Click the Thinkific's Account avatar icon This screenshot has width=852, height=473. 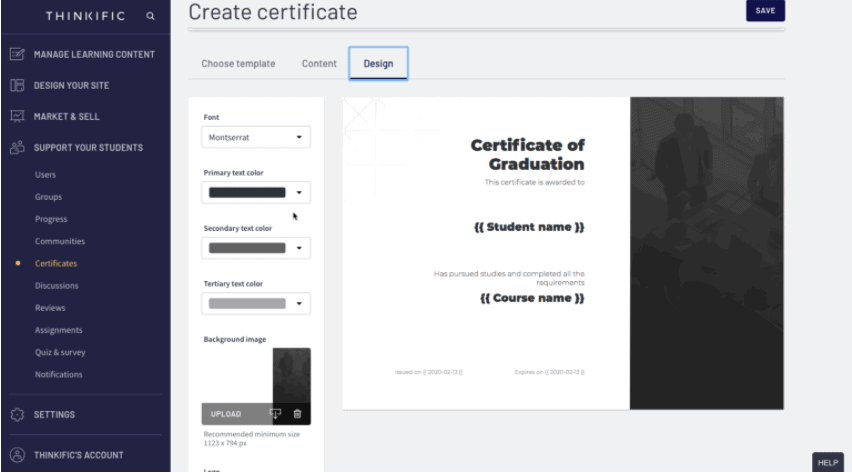tap(17, 455)
